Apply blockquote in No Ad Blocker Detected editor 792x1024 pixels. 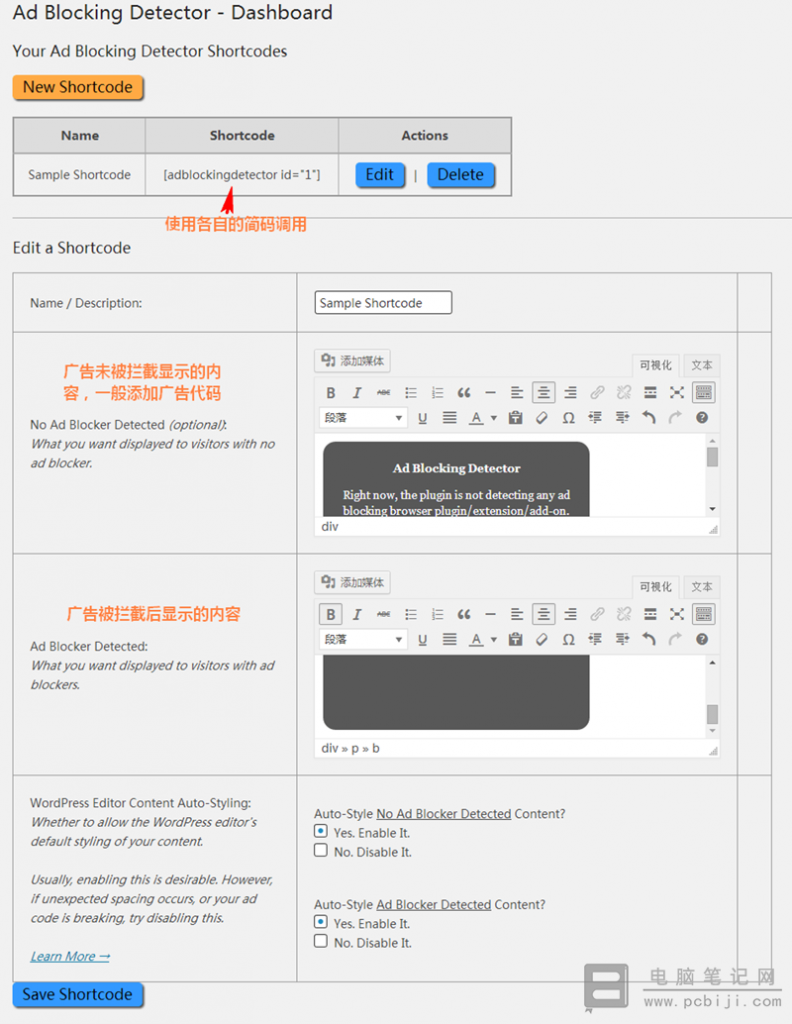coord(464,392)
